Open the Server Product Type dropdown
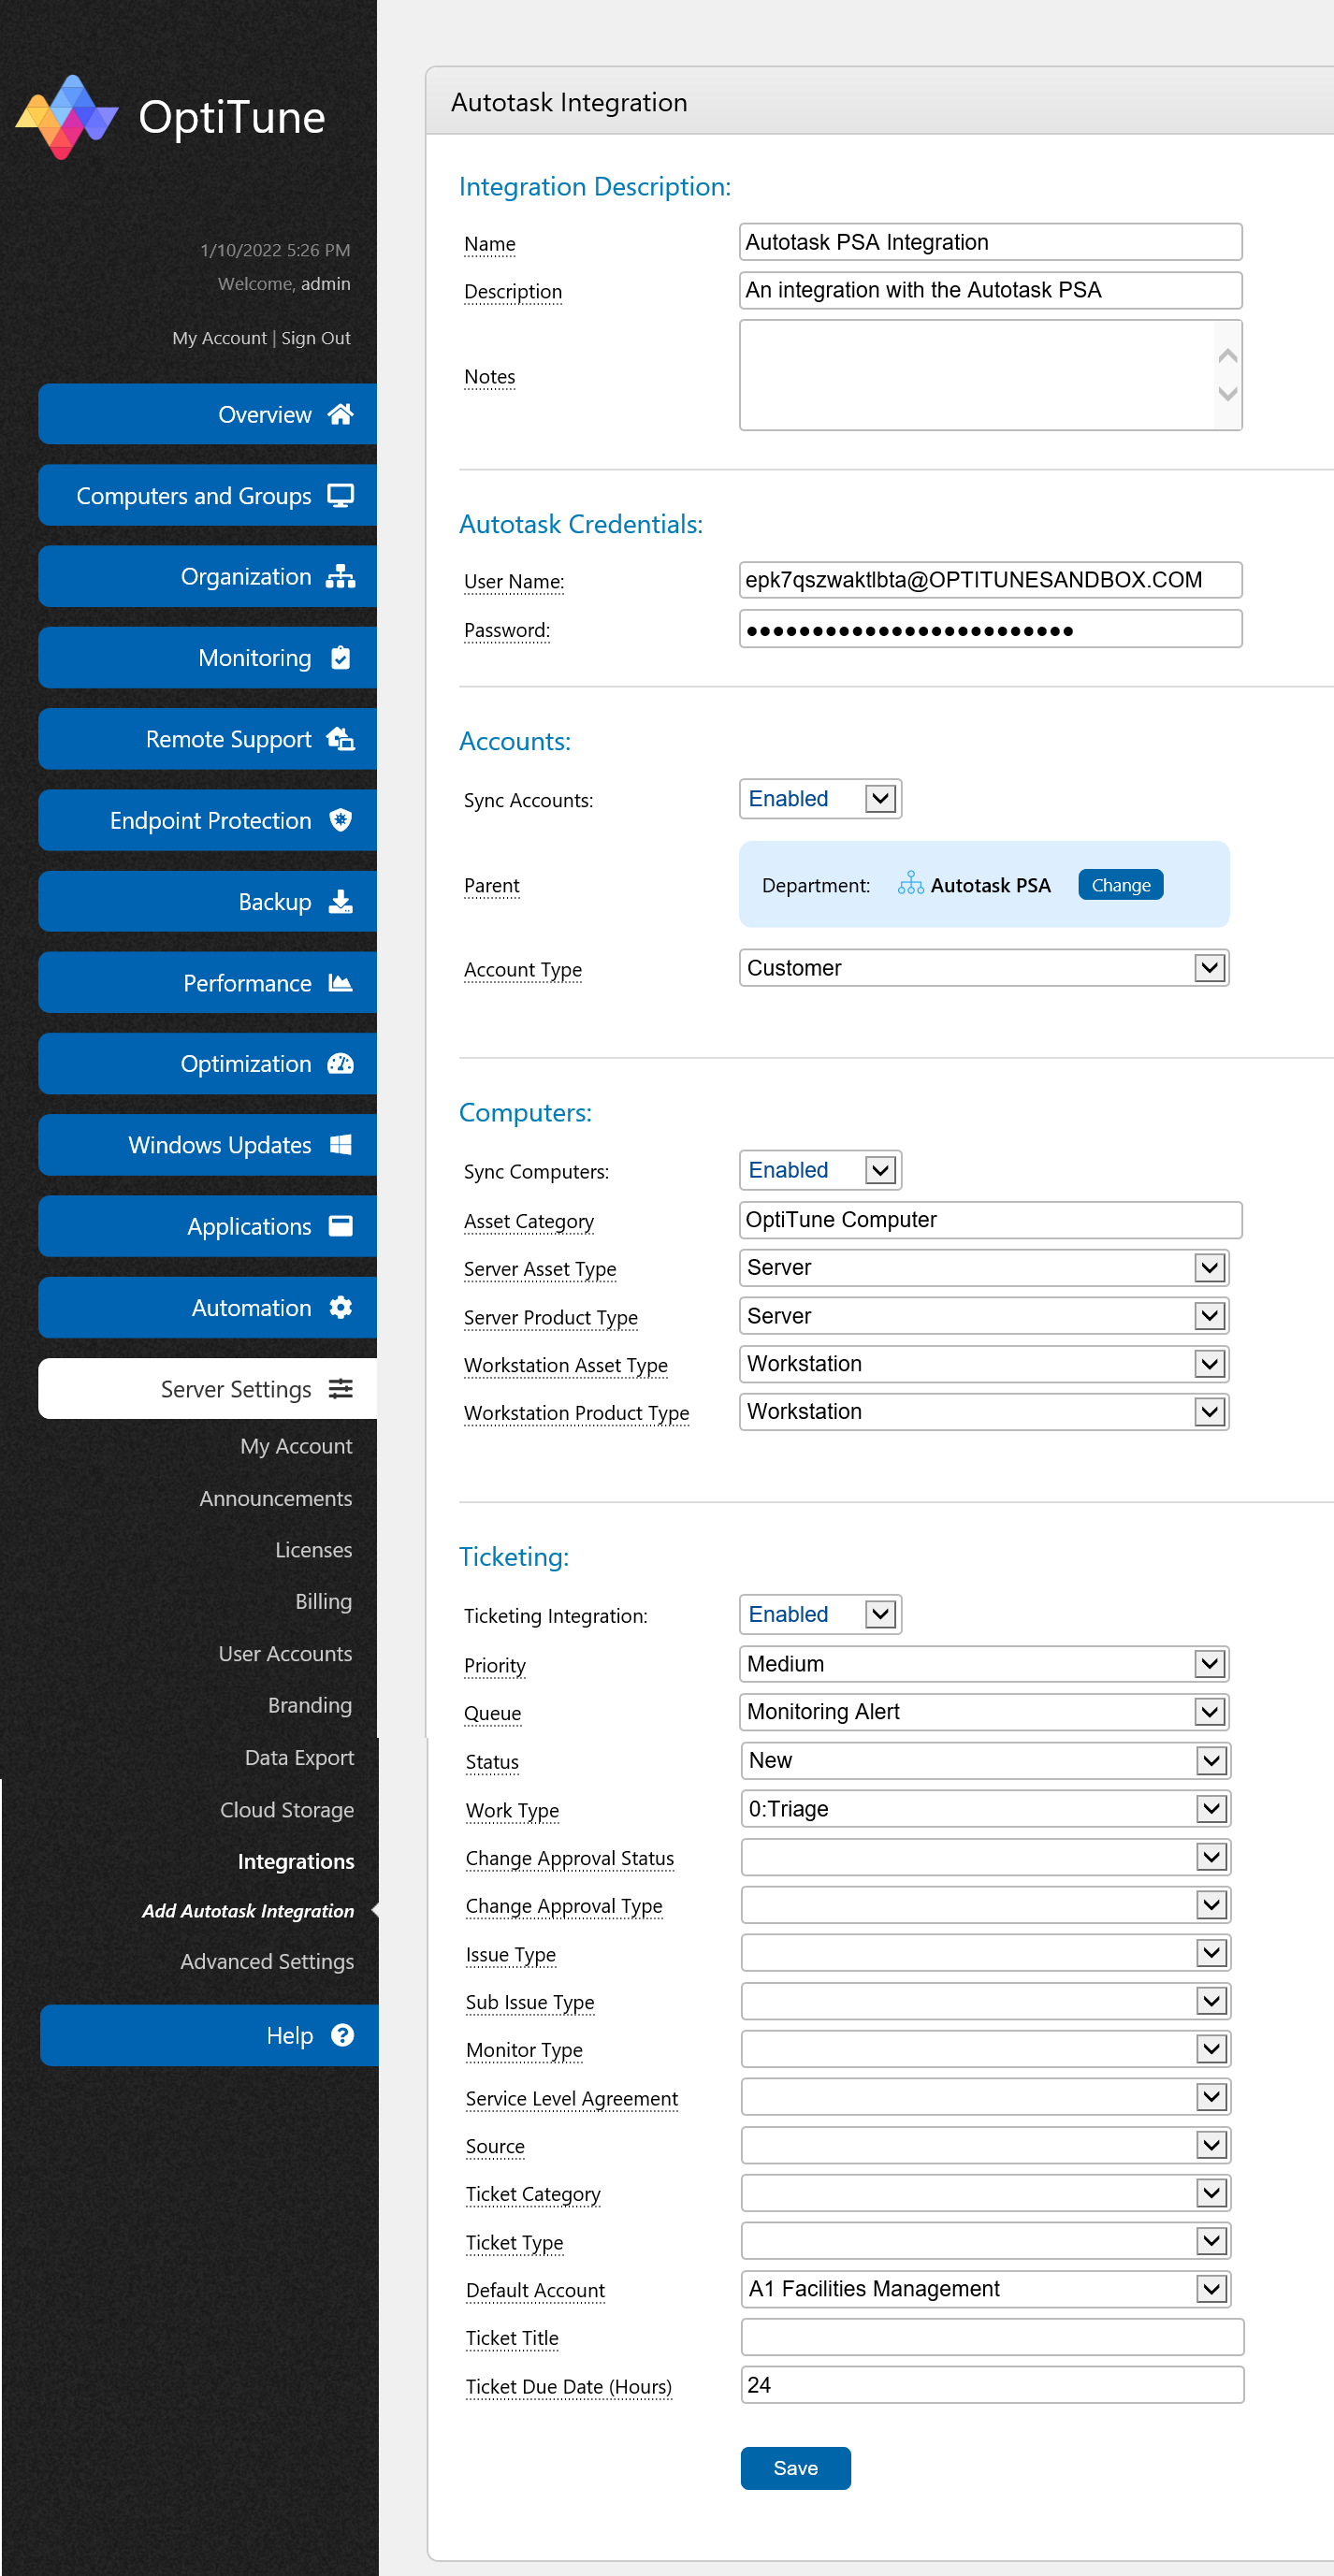Viewport: 1334px width, 2576px height. [x=984, y=1315]
